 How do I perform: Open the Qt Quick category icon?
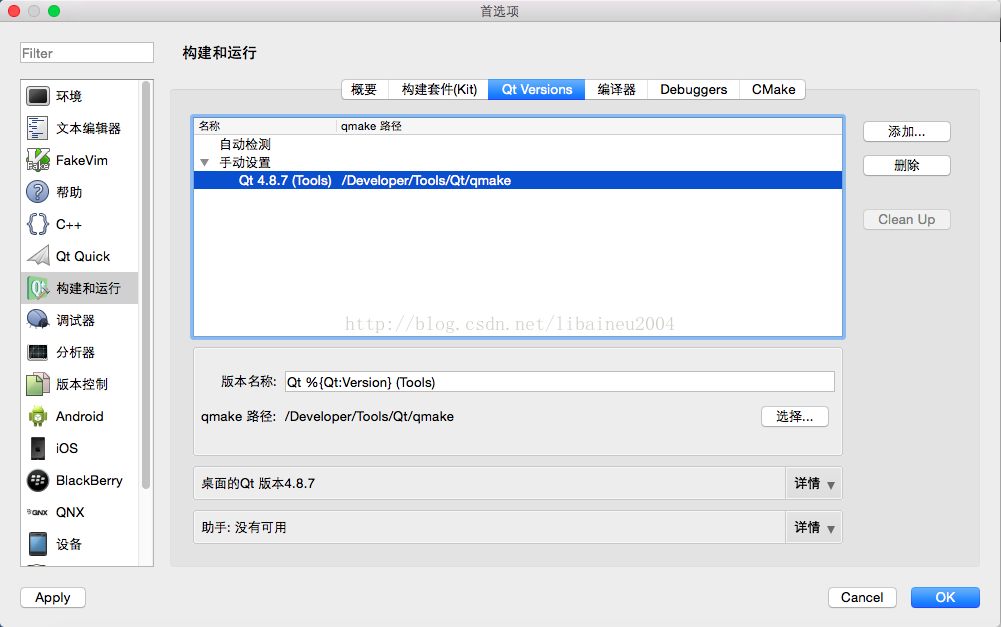(38, 256)
